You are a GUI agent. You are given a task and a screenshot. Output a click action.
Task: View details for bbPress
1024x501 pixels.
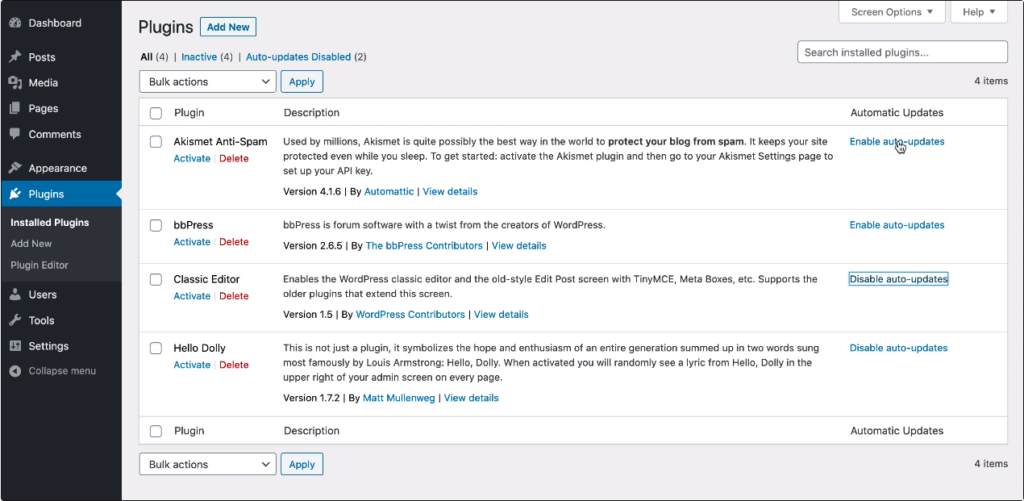point(519,246)
